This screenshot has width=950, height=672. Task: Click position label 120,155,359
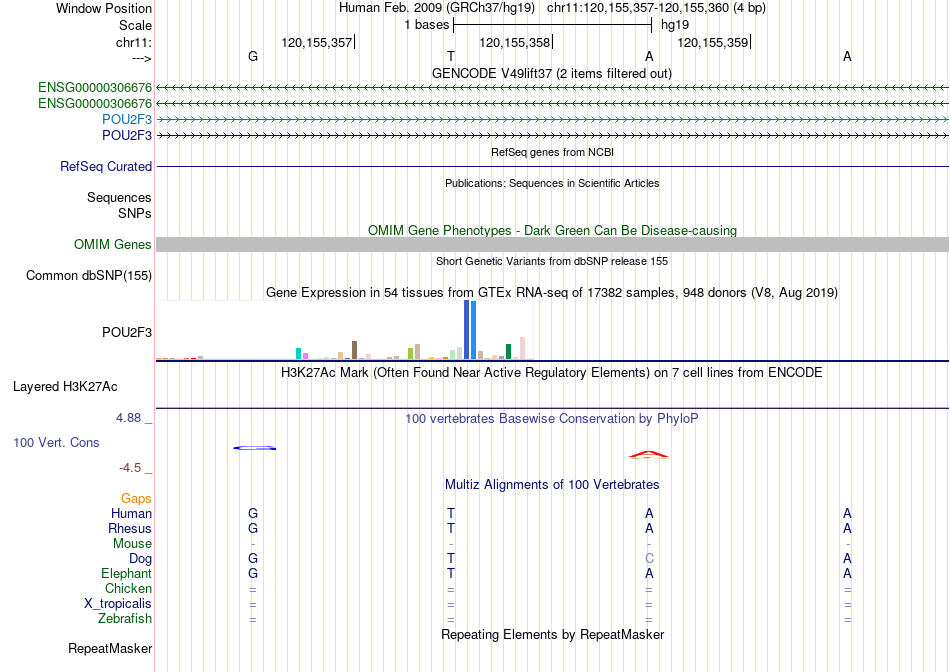tap(712, 42)
